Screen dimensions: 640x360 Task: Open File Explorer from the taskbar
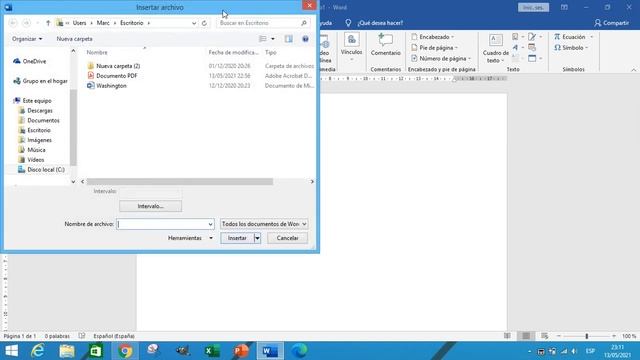[x=67, y=351]
